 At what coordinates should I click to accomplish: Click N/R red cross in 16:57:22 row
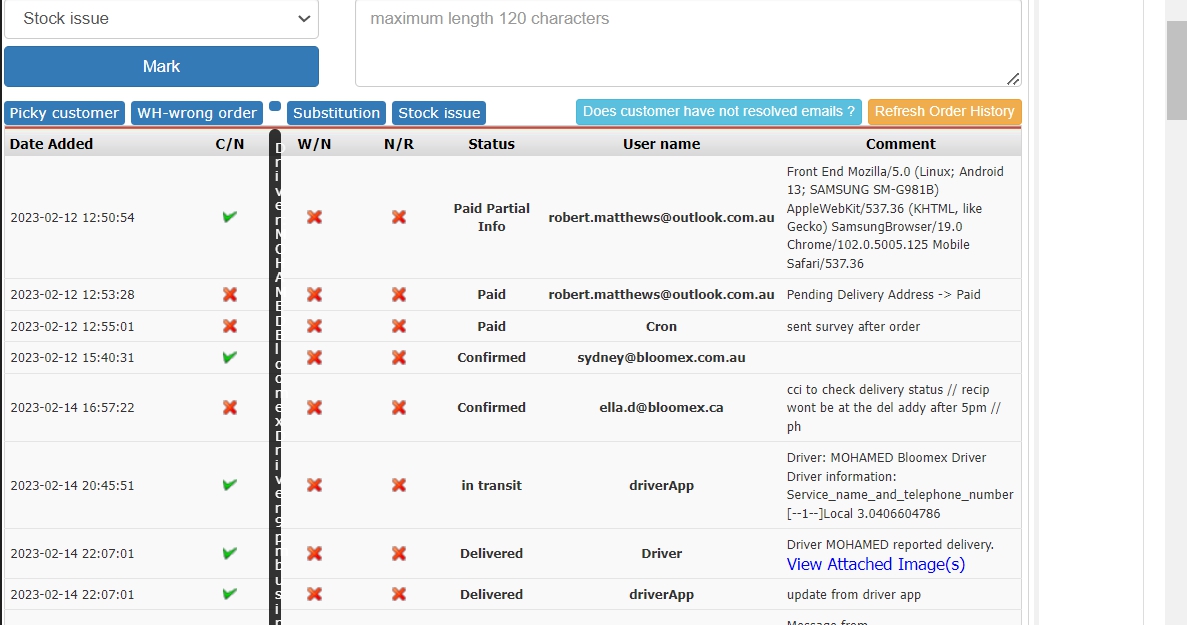click(399, 407)
